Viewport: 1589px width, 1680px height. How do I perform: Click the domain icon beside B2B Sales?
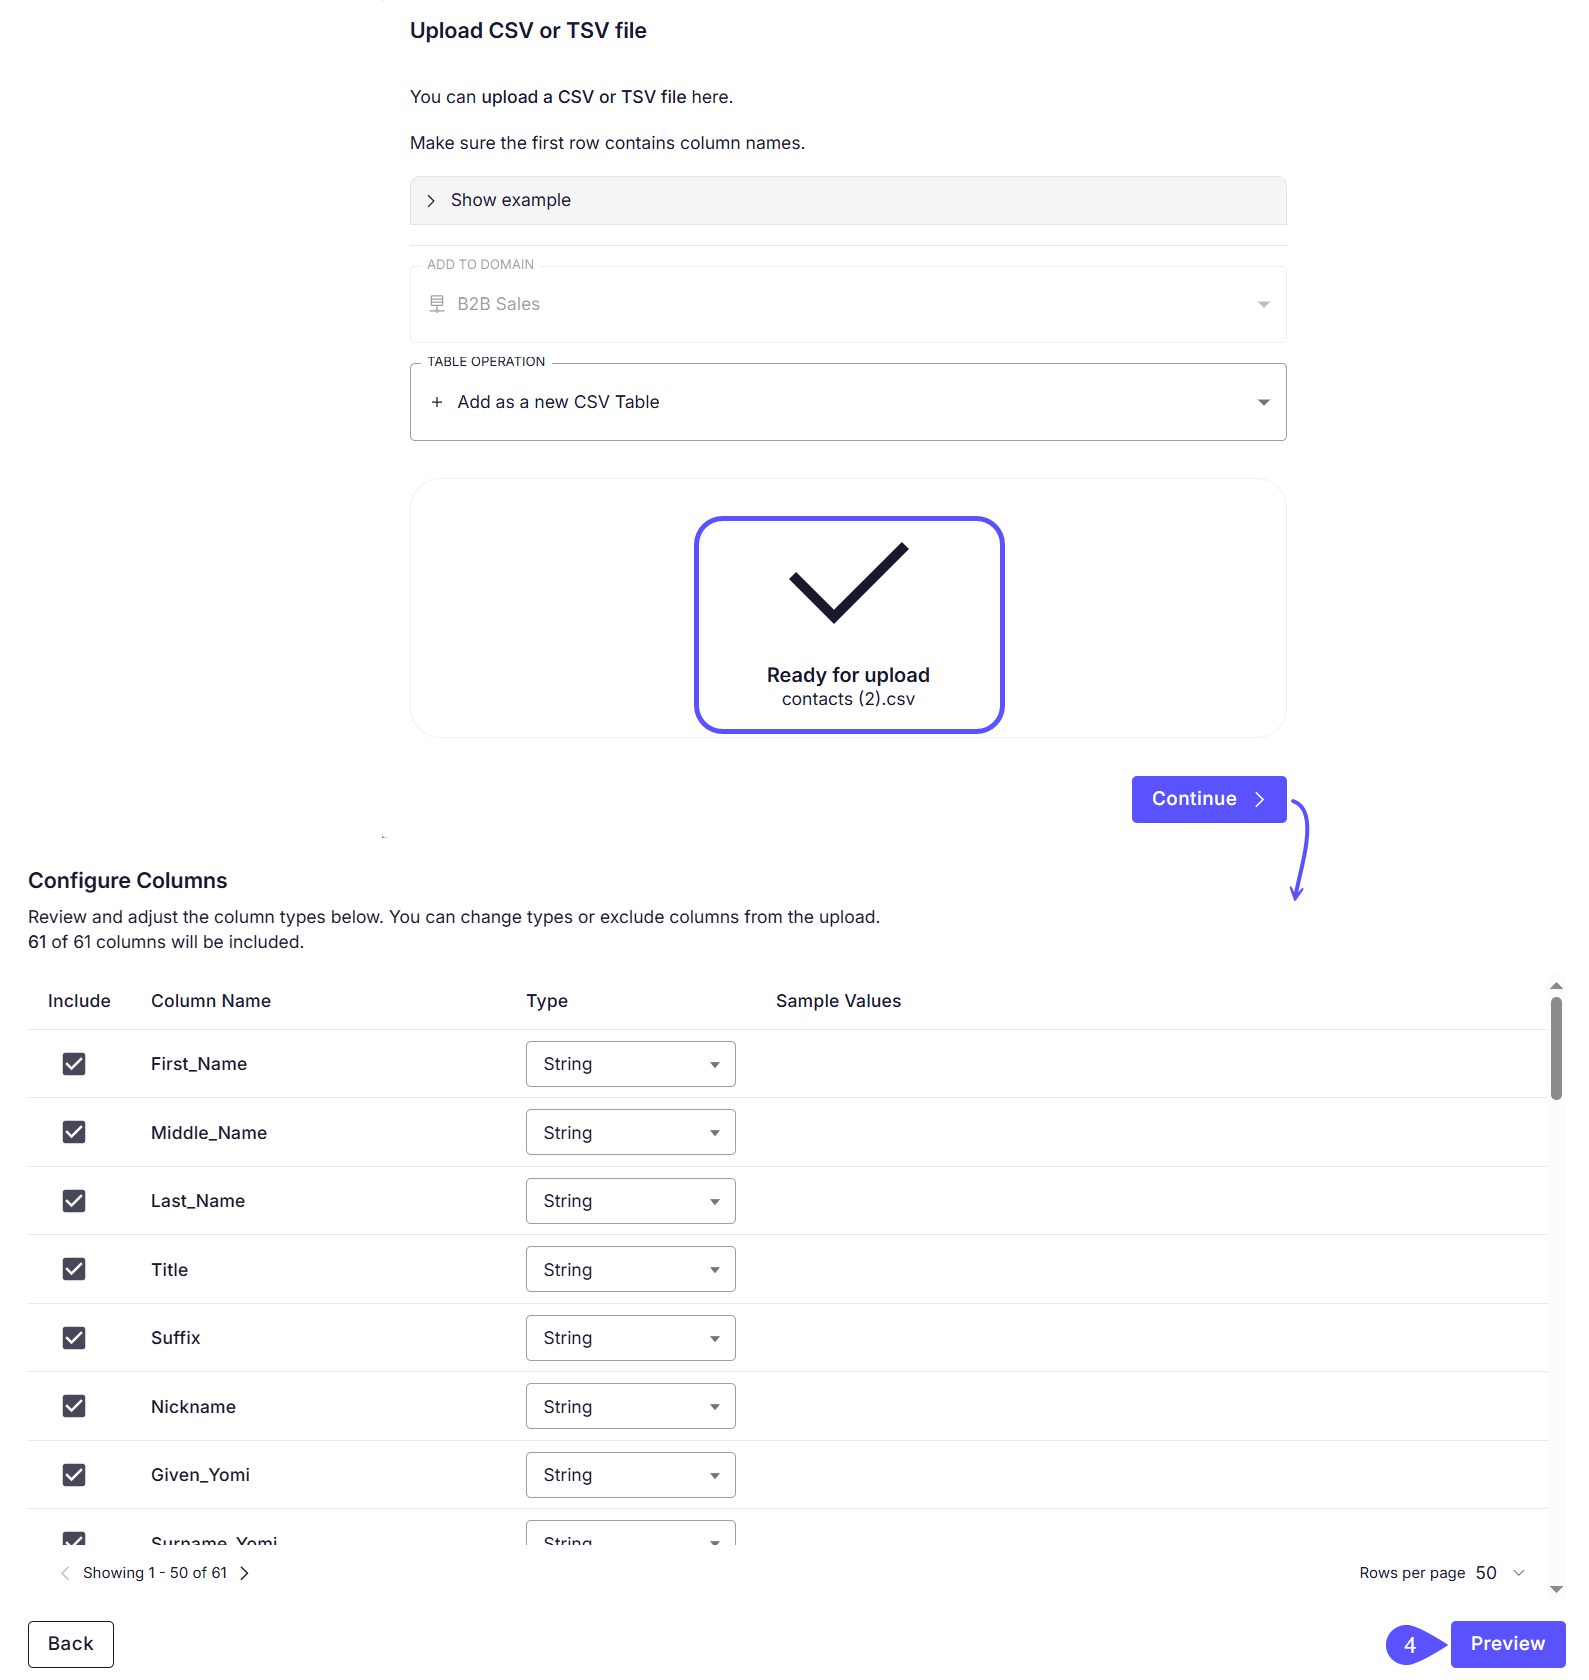point(436,303)
